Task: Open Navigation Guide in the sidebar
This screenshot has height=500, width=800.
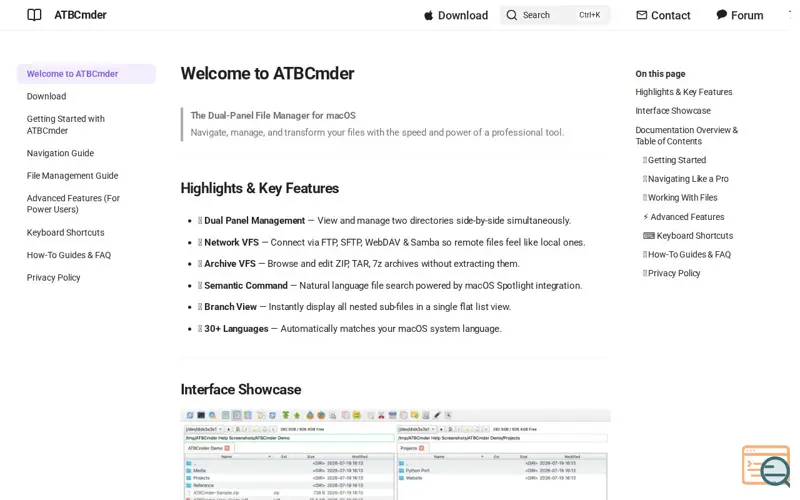Action: click(x=60, y=153)
